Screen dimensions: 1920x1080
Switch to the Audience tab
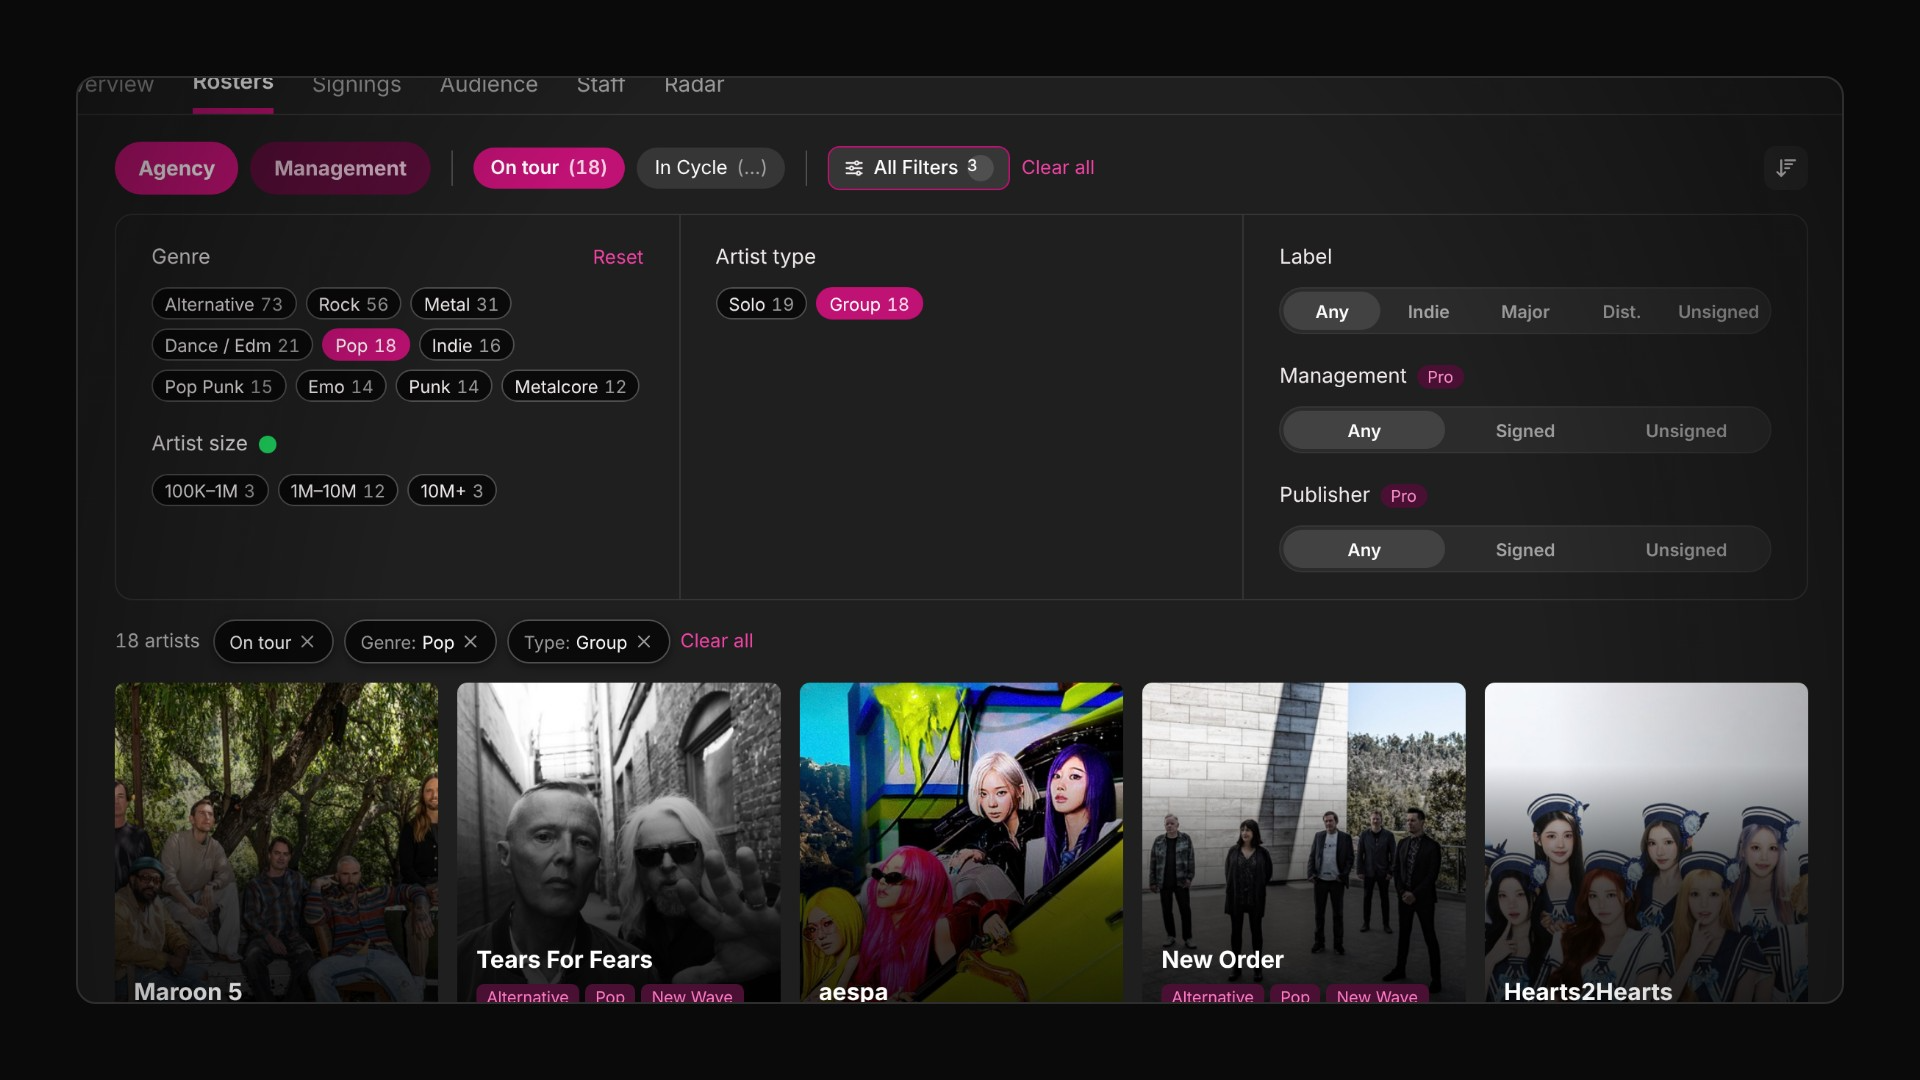[489, 86]
